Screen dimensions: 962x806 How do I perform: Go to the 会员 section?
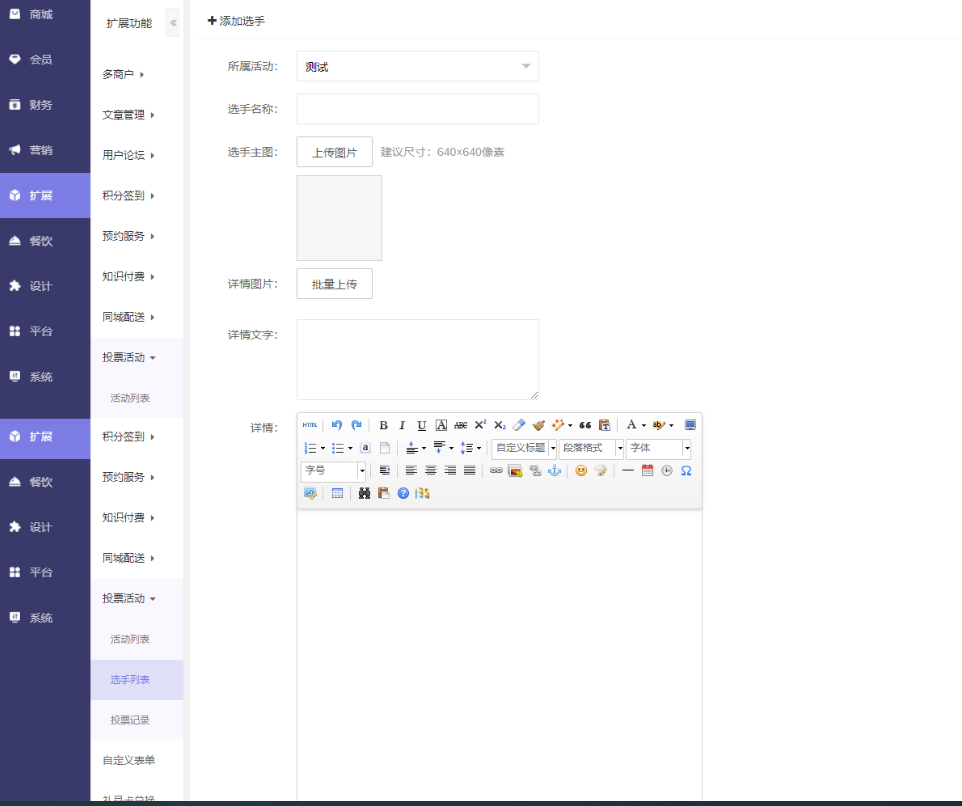pyautogui.click(x=40, y=60)
